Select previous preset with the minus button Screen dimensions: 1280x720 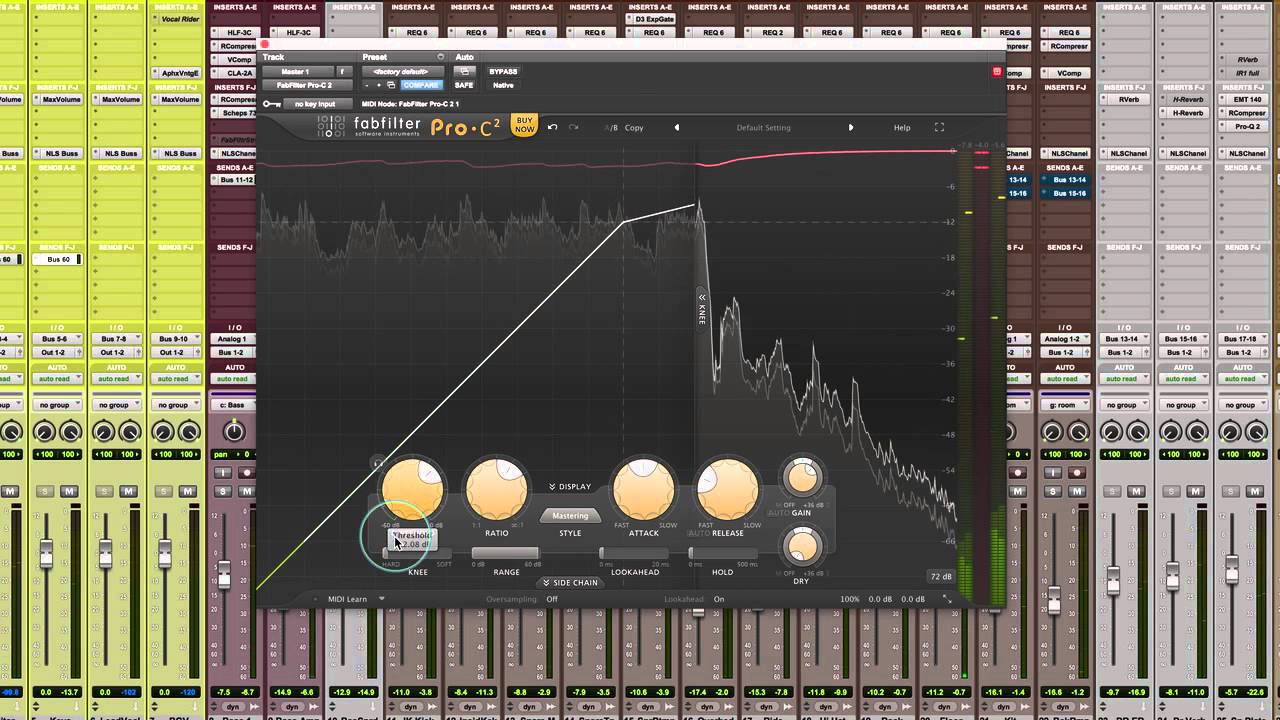pos(367,85)
